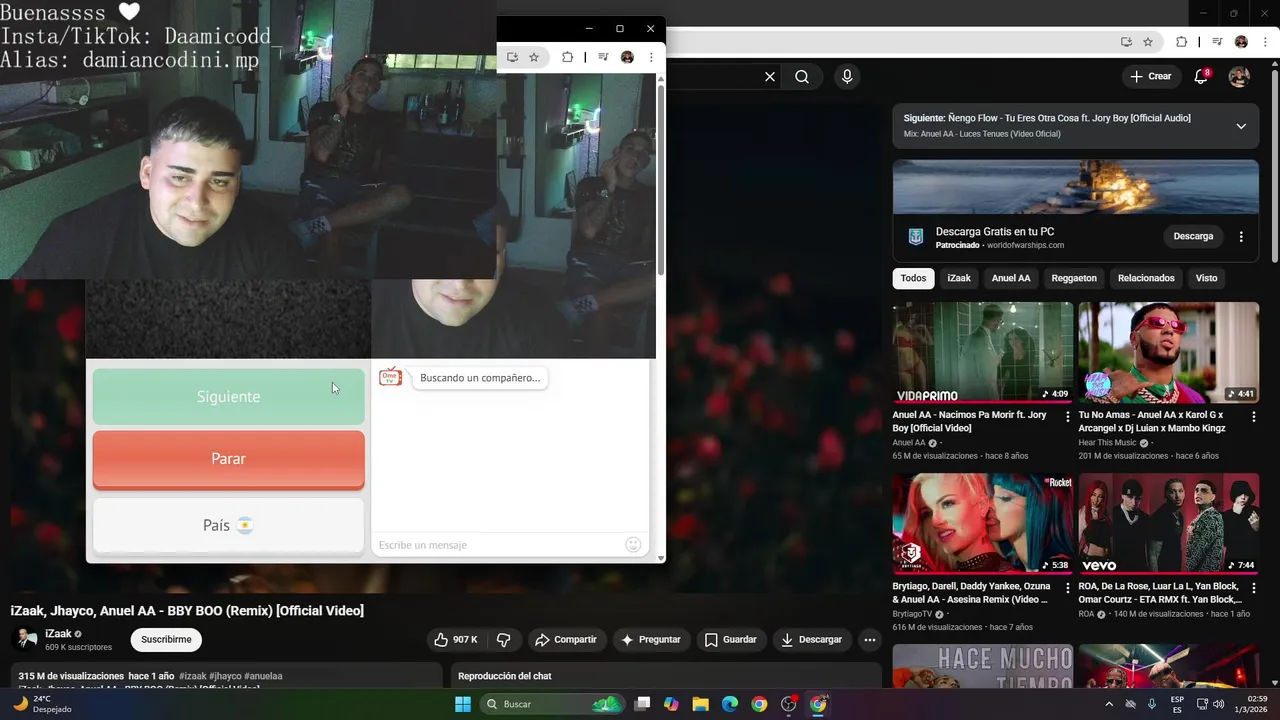The width and height of the screenshot is (1280, 720).
Task: Open Anuel AA channel link under first video
Action: 909,442
